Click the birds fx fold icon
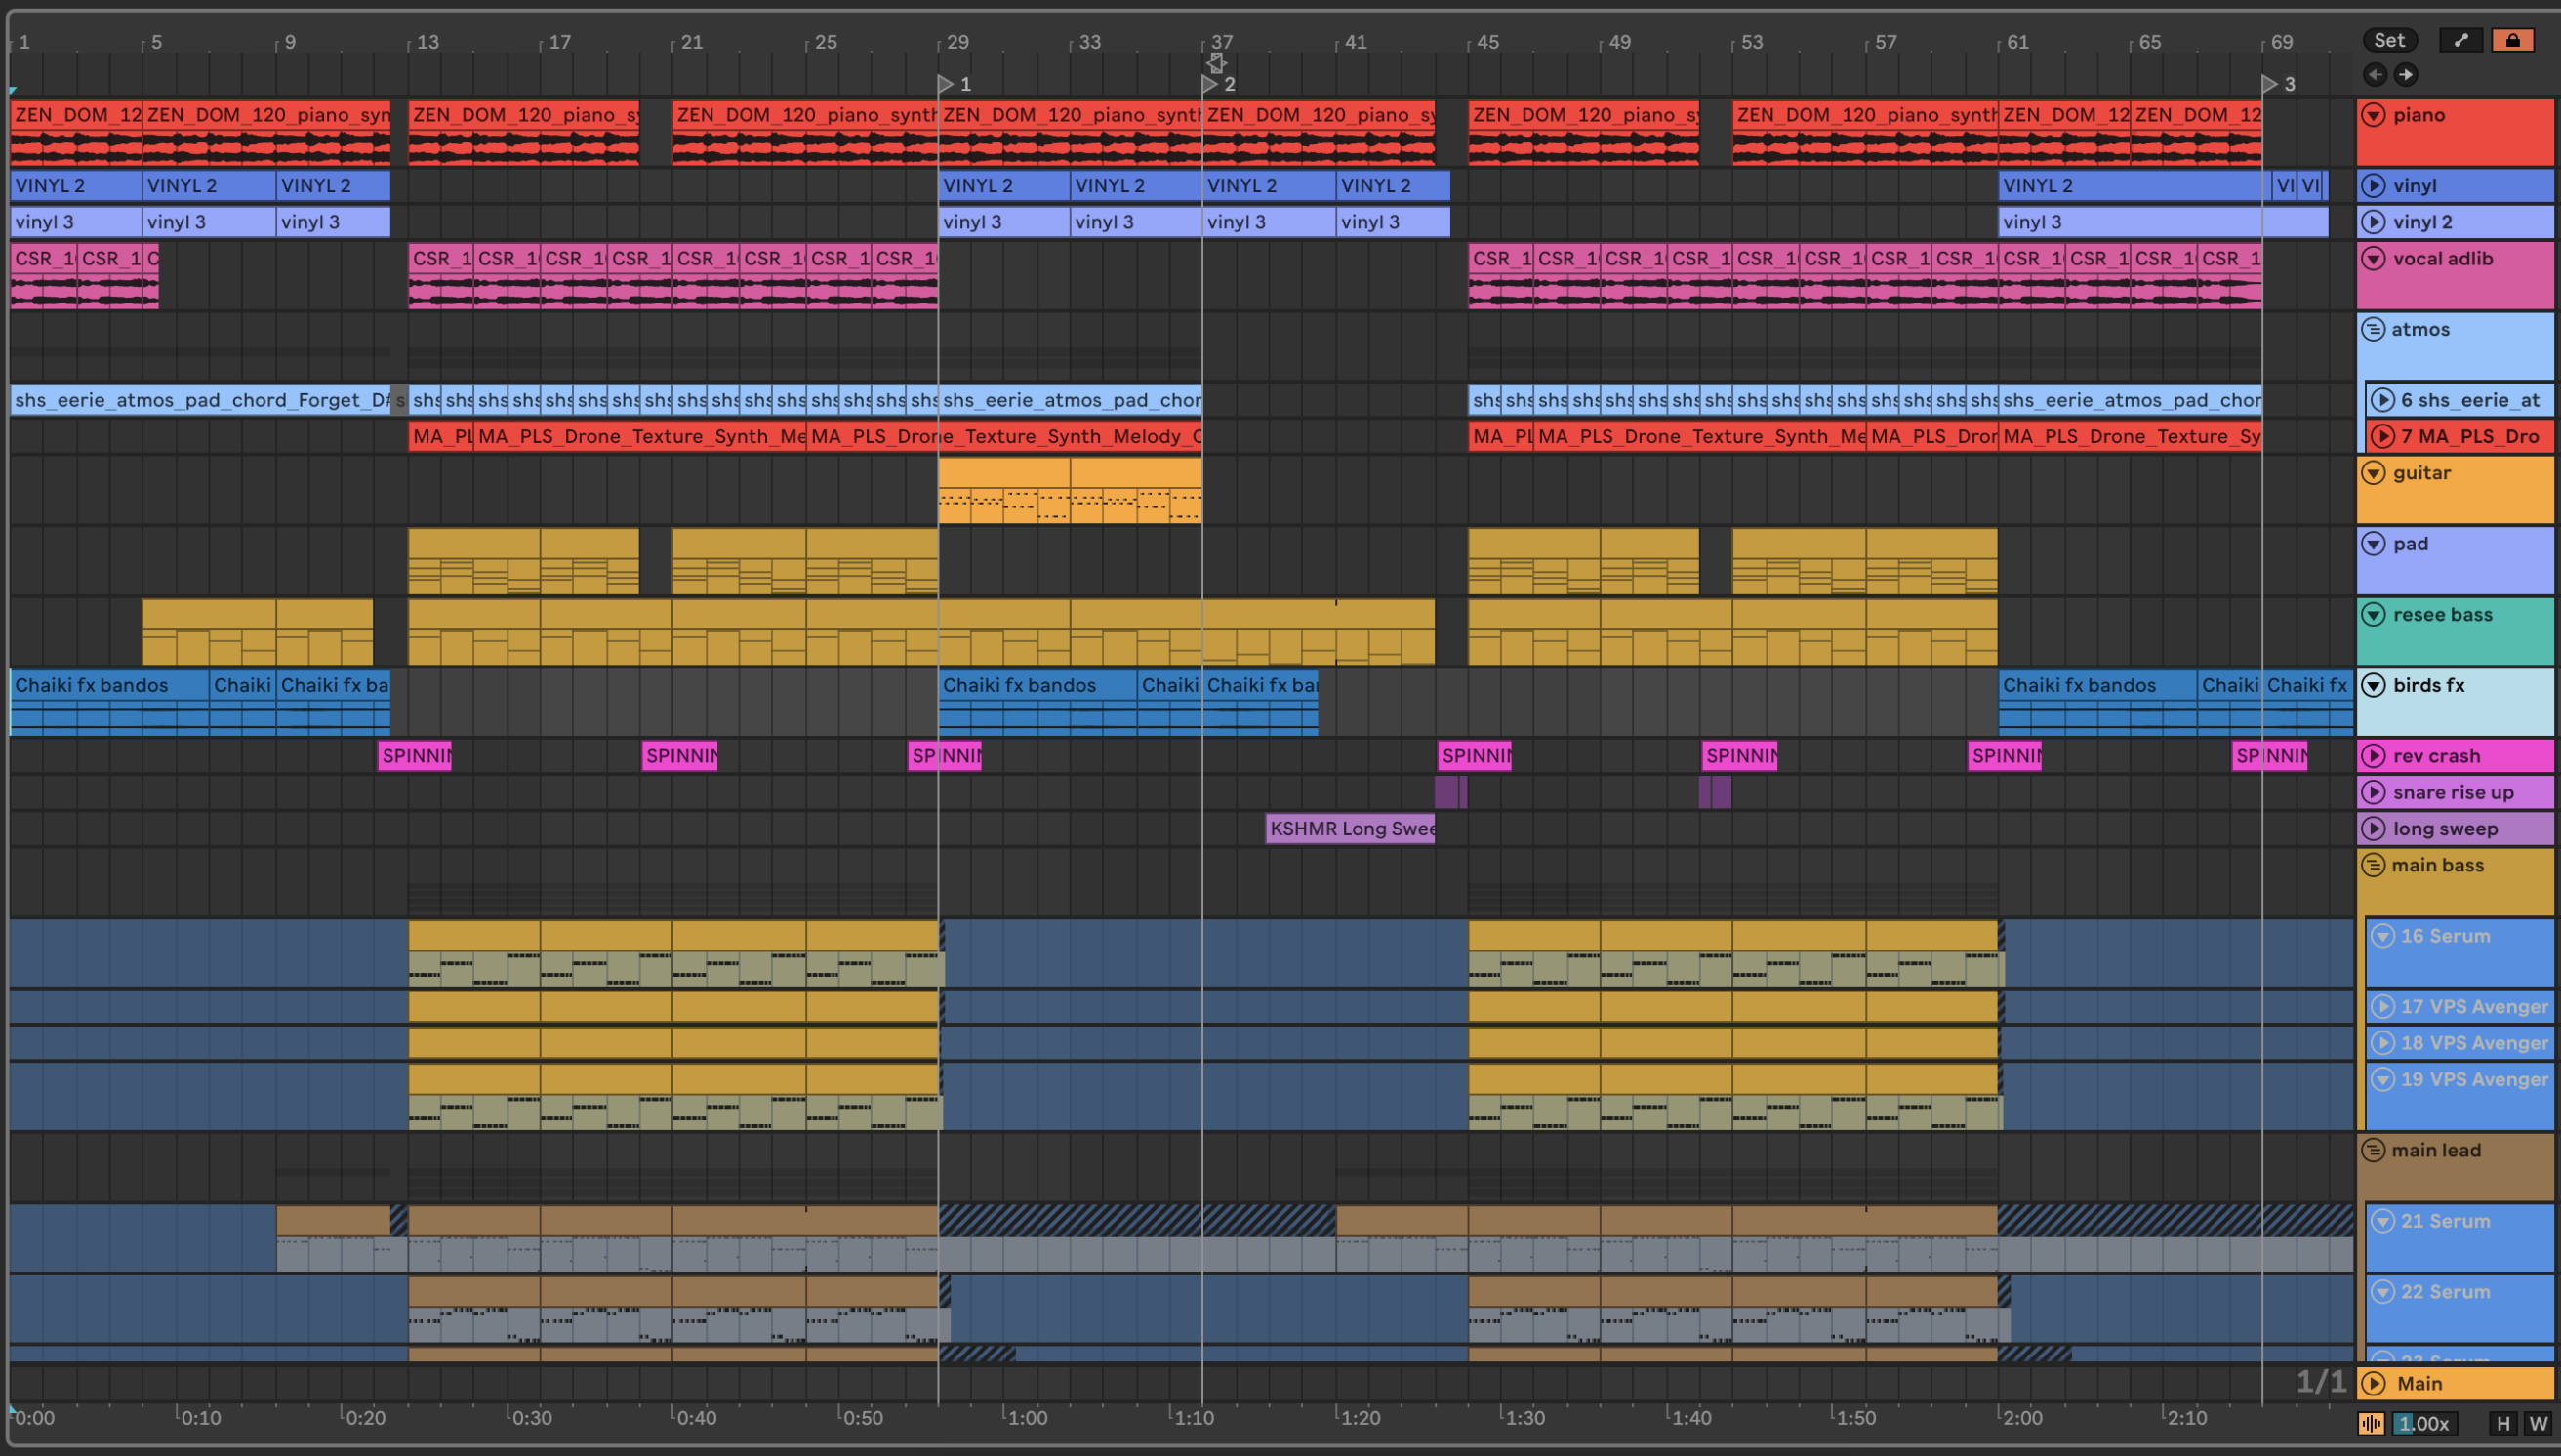 (2373, 685)
